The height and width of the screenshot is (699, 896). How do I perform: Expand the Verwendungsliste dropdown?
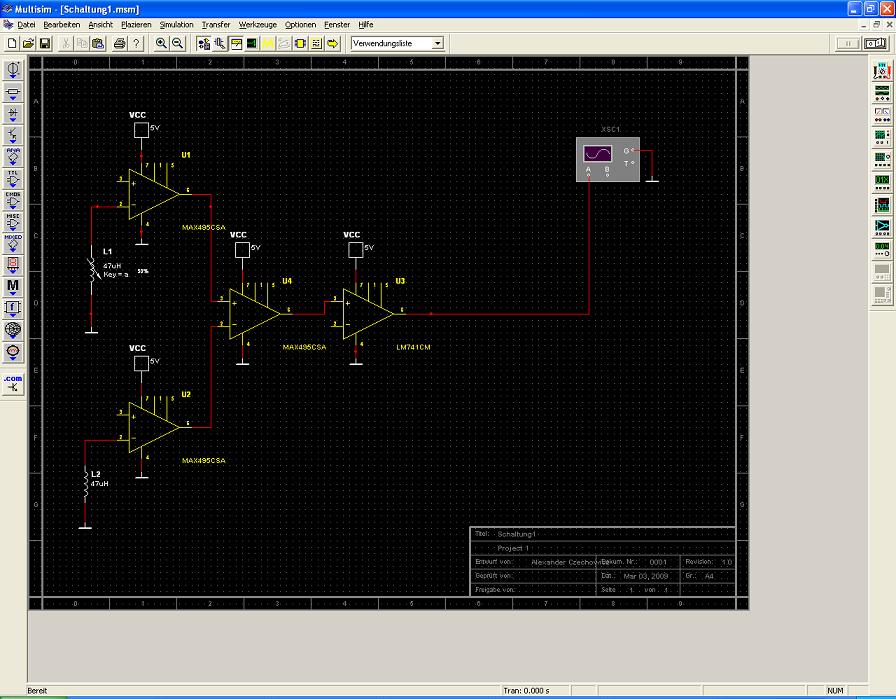[437, 44]
